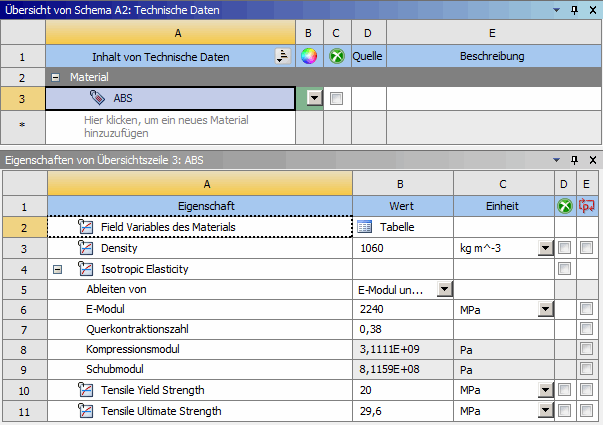Click the sort filter icon in the data header
Viewport: 603px width, 425px height.
282,57
